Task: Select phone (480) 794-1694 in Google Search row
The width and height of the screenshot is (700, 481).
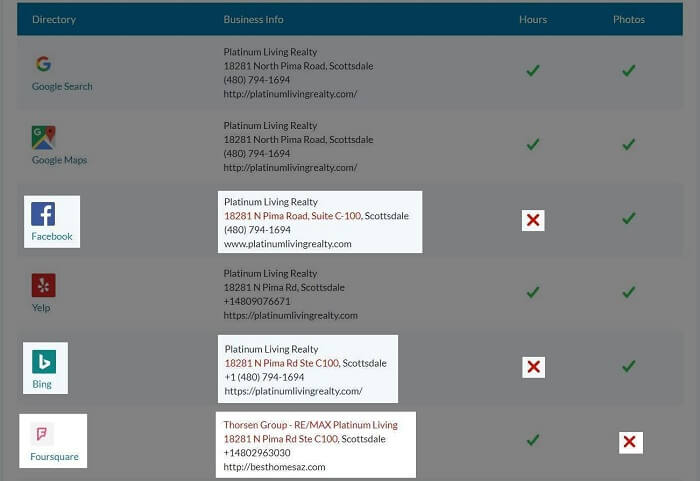Action: point(257,79)
